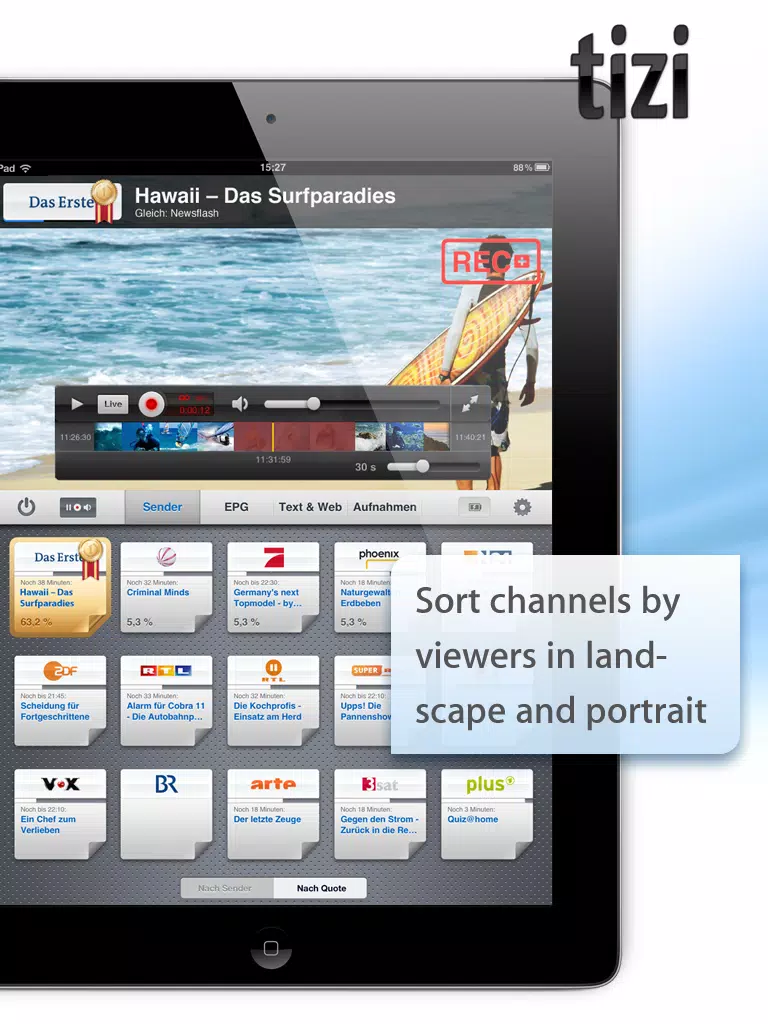Switch playback to Live
This screenshot has height=1024, width=768.
point(112,404)
